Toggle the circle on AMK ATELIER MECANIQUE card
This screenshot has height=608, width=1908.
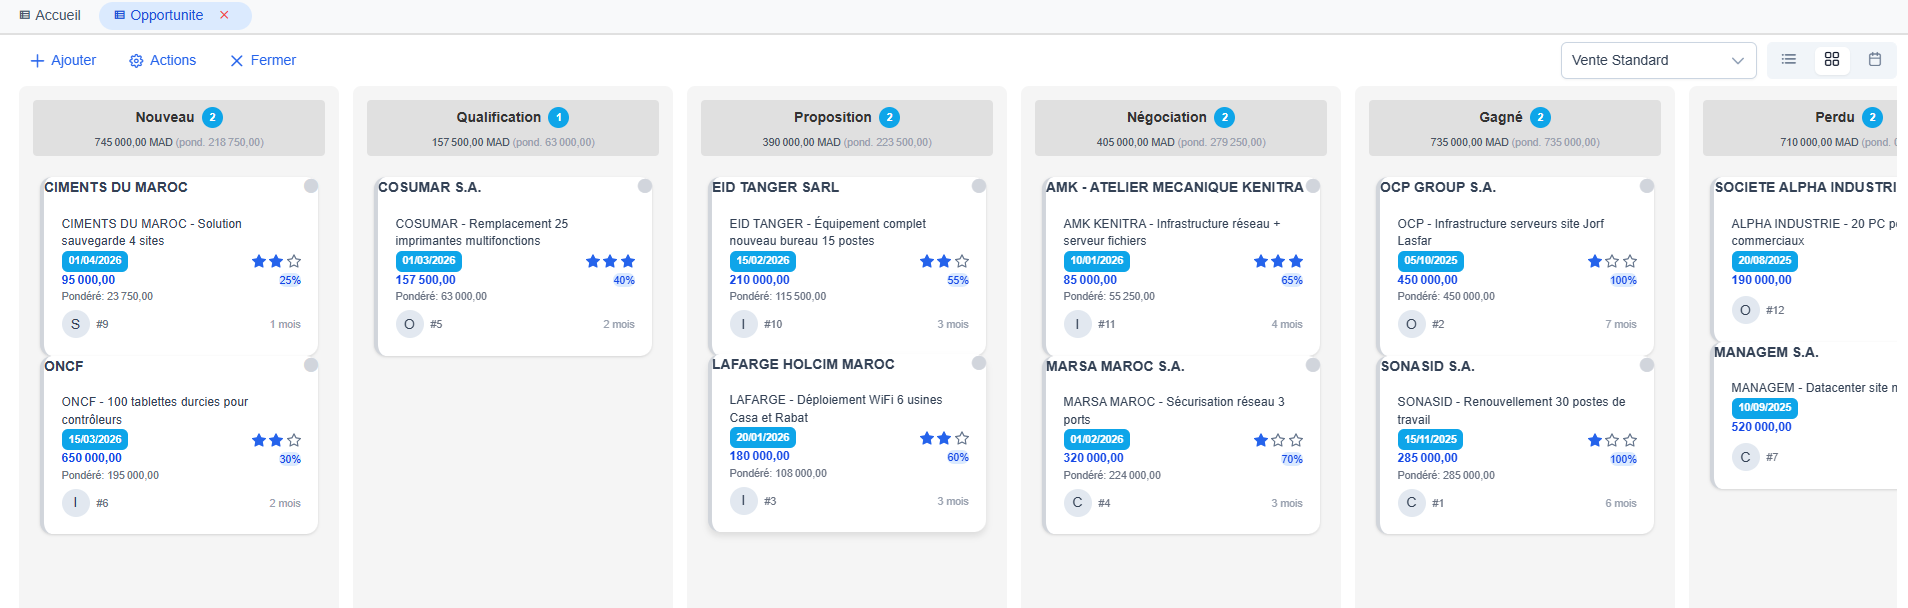coord(1313,186)
